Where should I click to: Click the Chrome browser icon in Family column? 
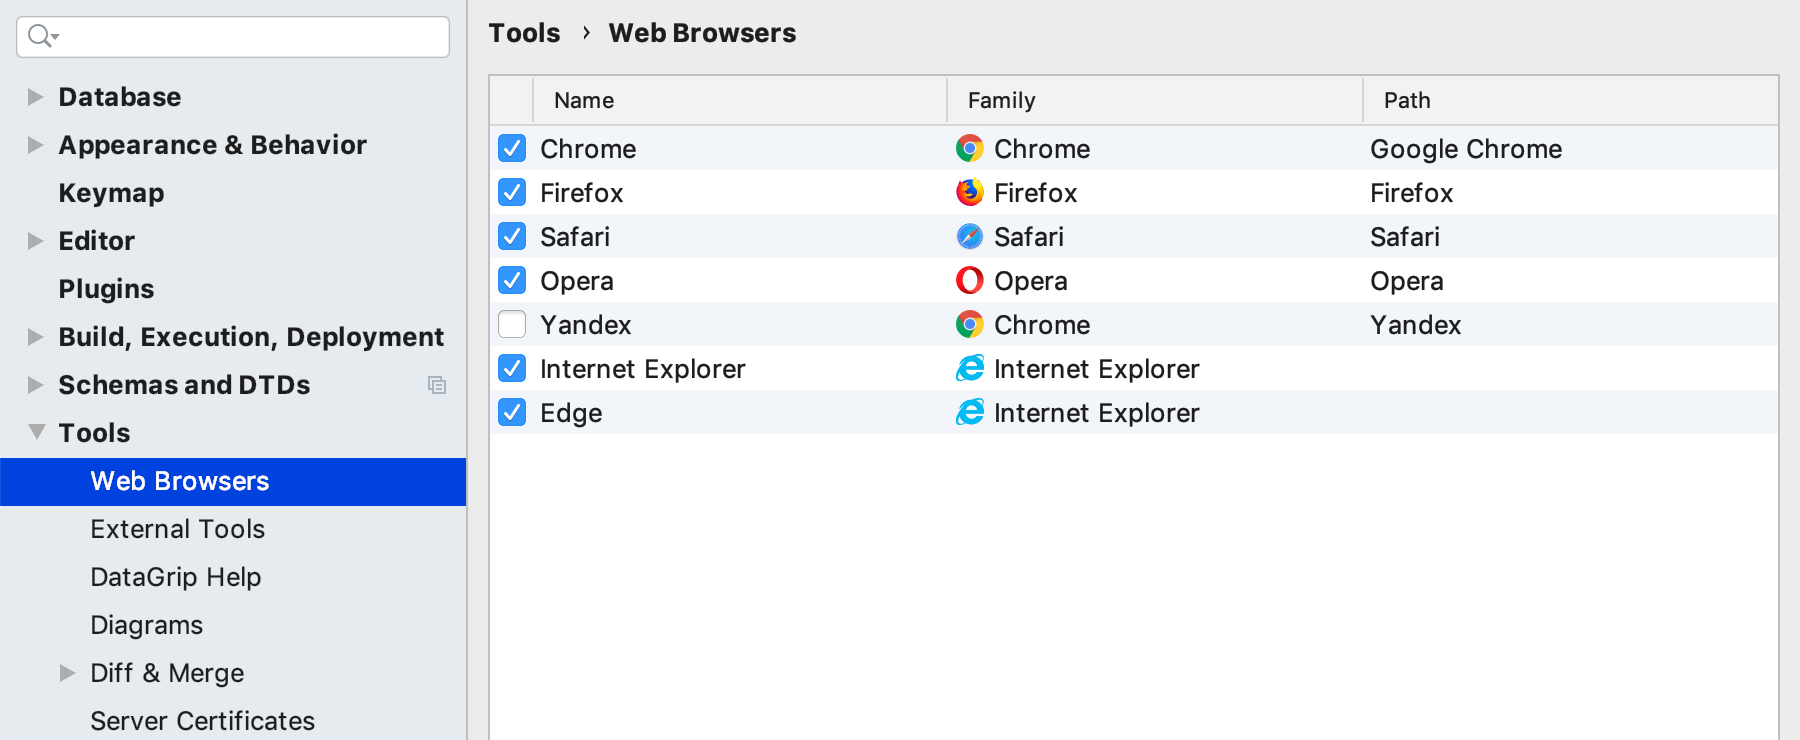pyautogui.click(x=968, y=148)
